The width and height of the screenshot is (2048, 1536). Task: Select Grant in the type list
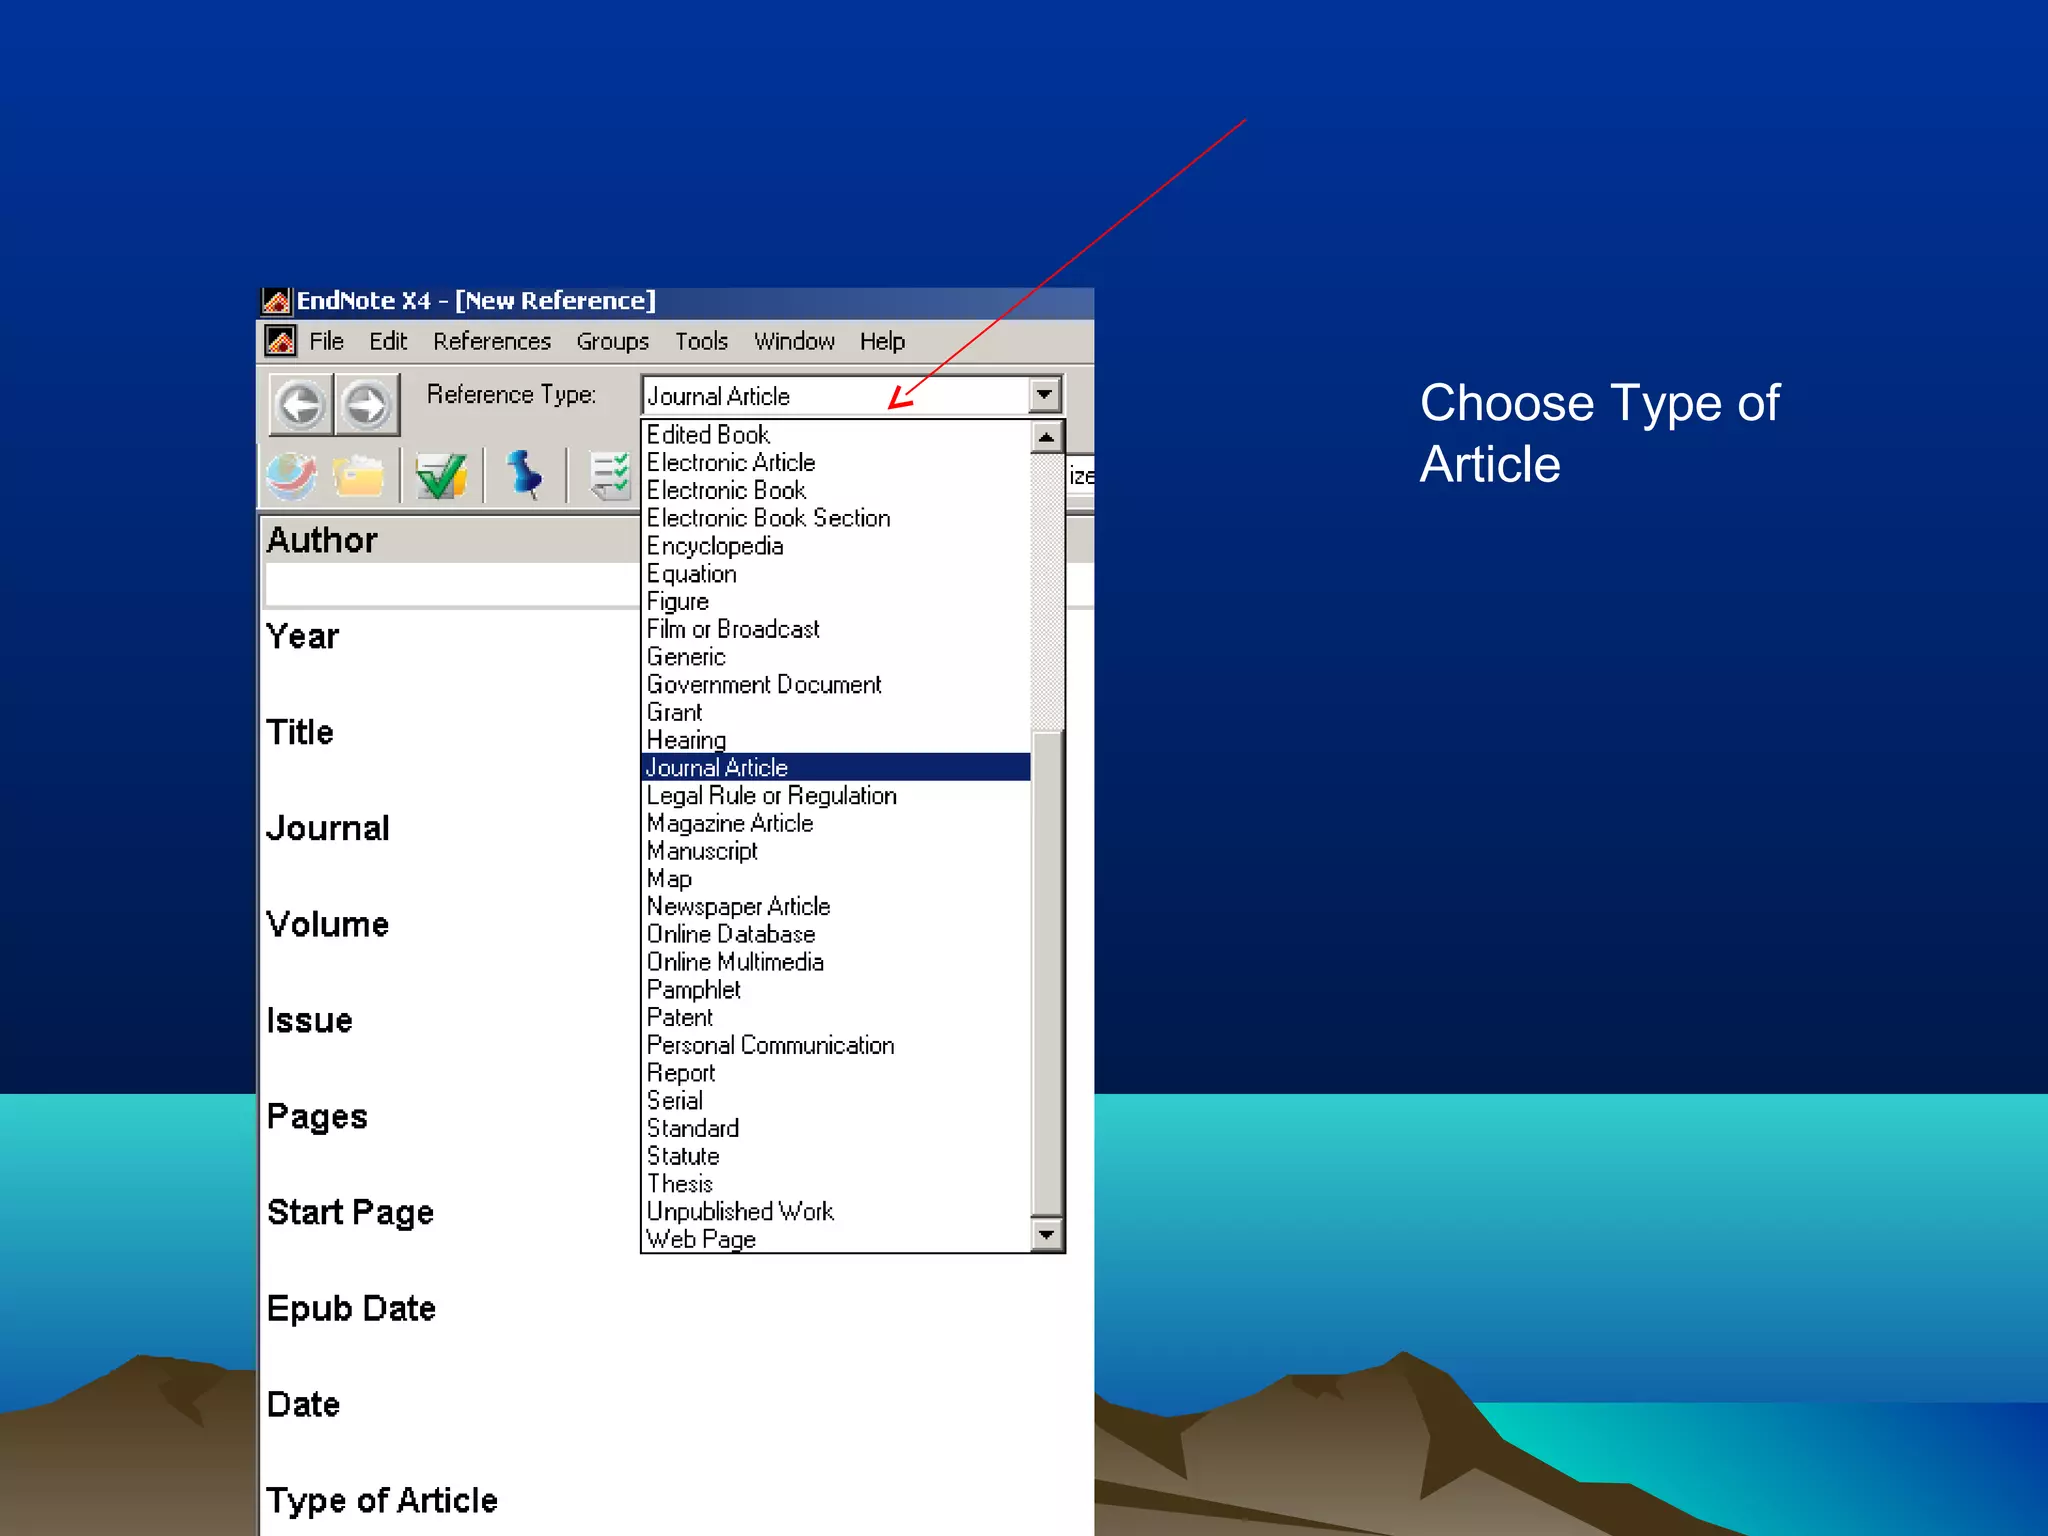coord(835,713)
